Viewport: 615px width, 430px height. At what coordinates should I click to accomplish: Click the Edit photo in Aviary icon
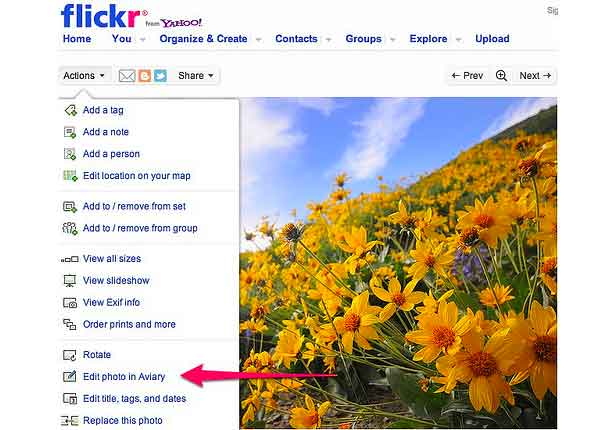point(70,377)
